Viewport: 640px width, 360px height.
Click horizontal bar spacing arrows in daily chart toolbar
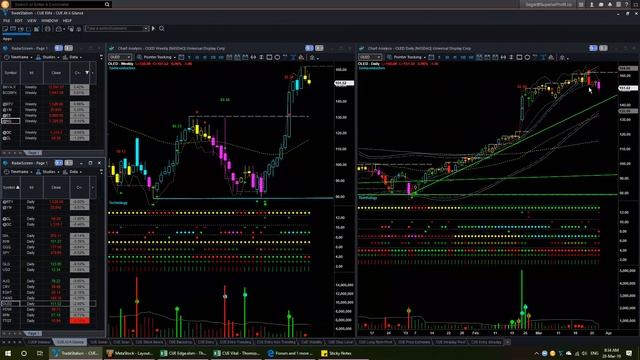pyautogui.click(x=503, y=57)
